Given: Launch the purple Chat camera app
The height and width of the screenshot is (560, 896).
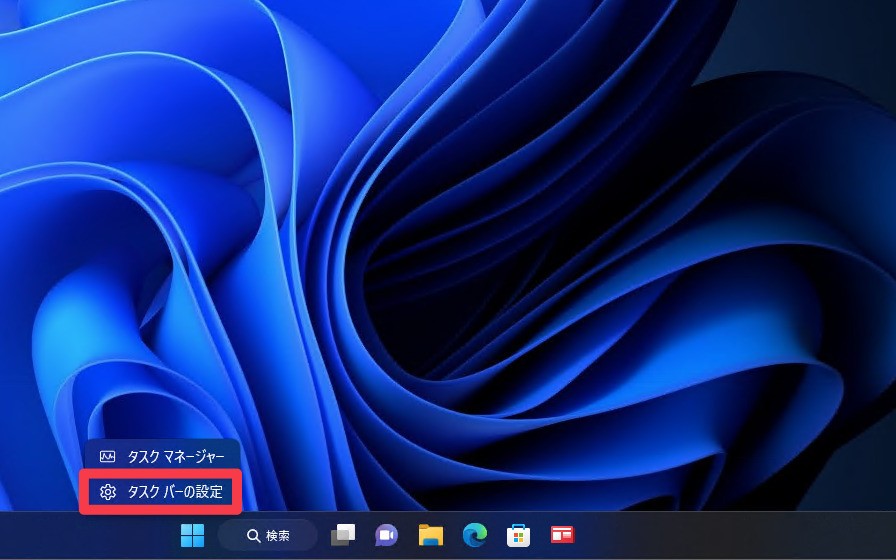Looking at the screenshot, I should [386, 535].
